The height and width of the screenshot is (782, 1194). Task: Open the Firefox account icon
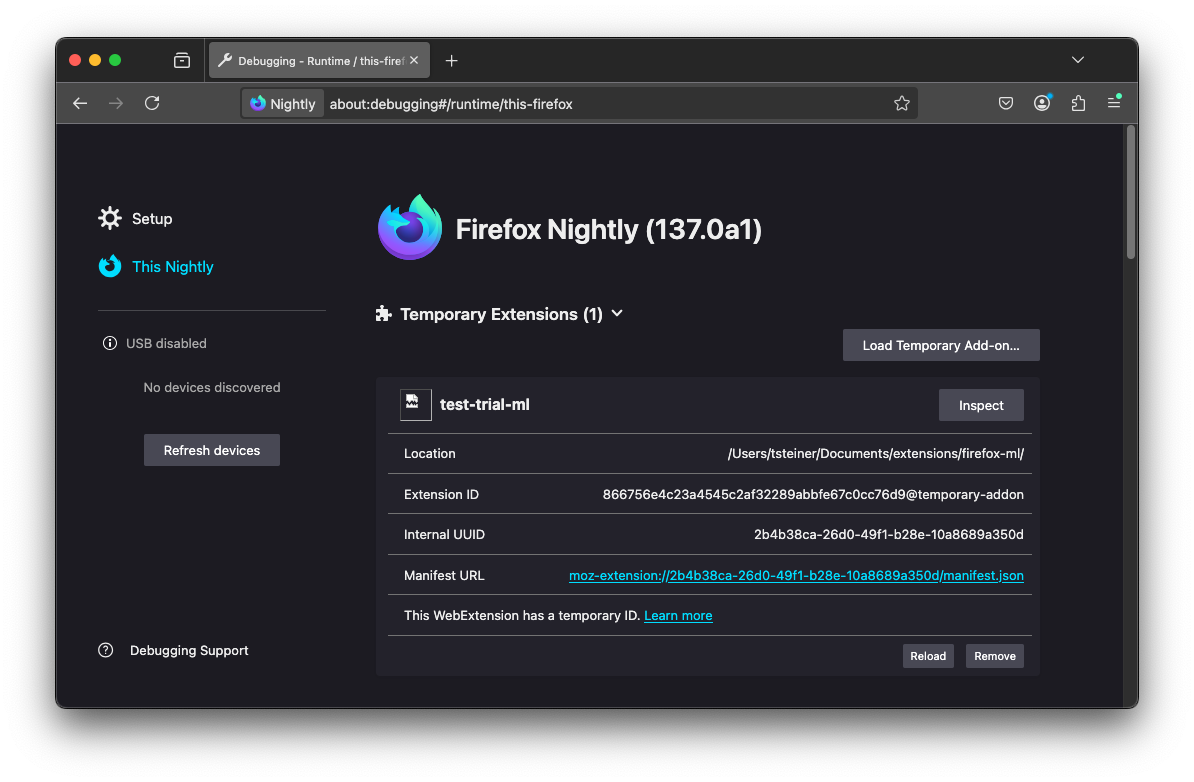[x=1042, y=103]
